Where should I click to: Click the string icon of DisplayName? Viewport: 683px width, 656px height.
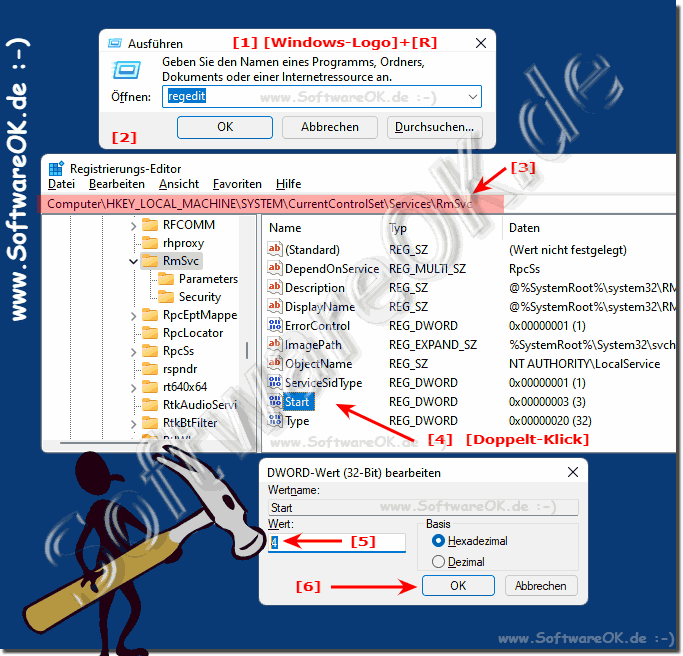click(x=274, y=307)
